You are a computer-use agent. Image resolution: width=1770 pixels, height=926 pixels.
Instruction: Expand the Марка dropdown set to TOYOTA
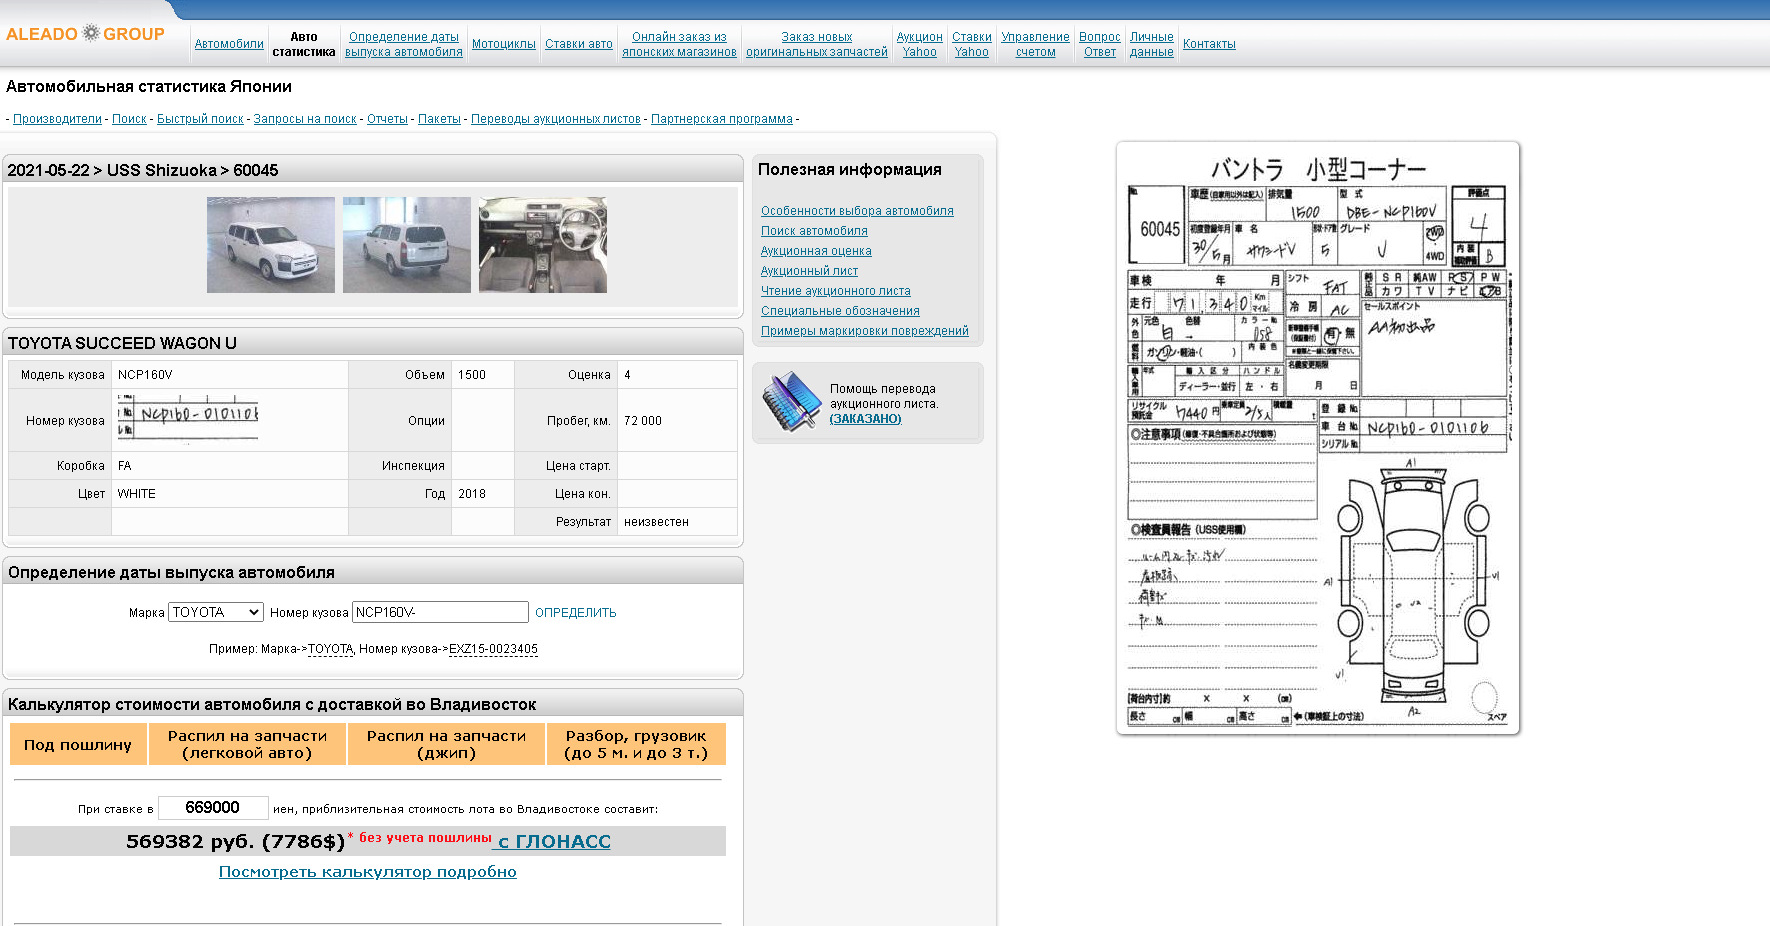coord(216,612)
